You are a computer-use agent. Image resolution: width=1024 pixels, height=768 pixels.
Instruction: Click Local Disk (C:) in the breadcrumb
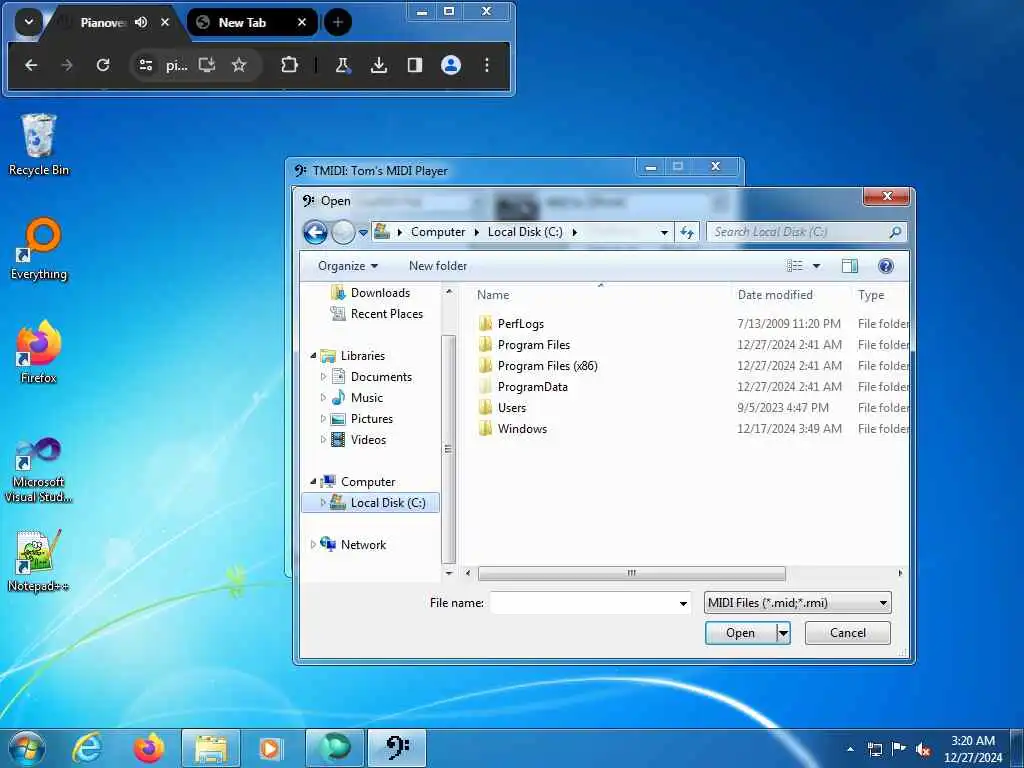coord(525,232)
